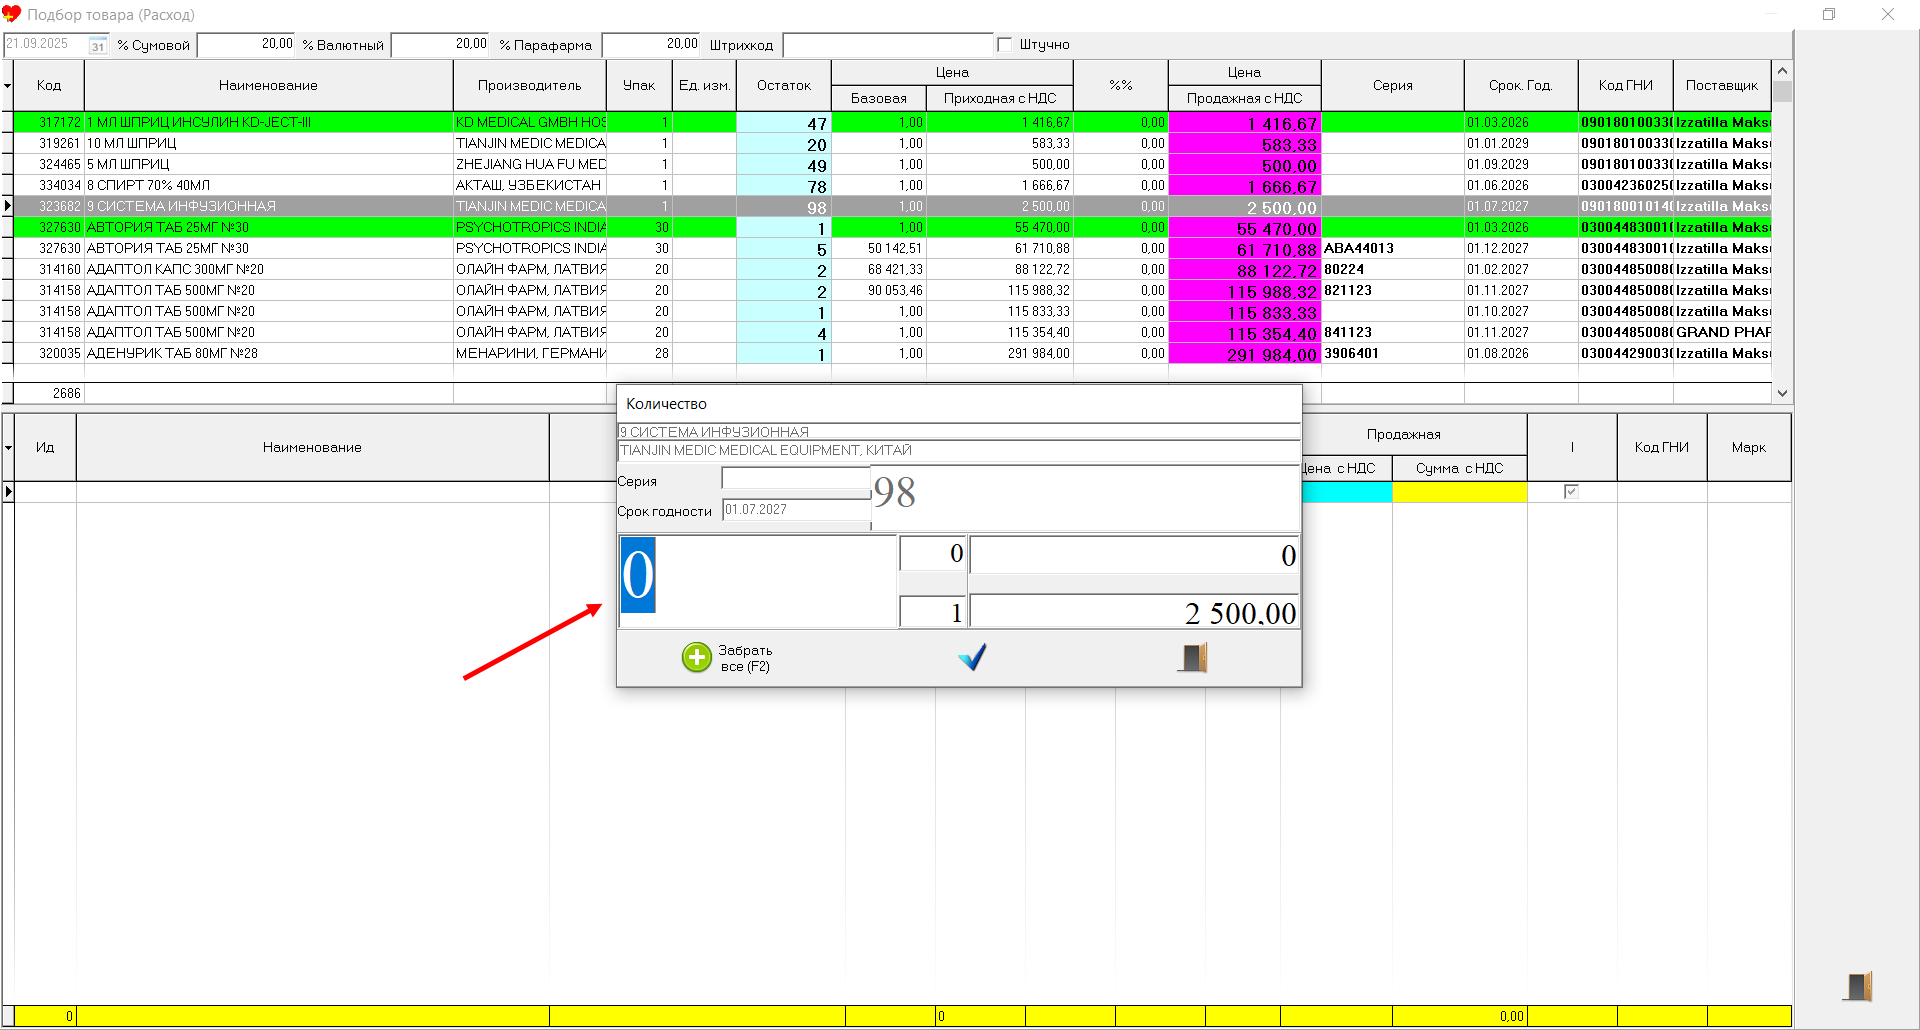Click the Серия input field in dialog
This screenshot has width=1920, height=1030.
(796, 479)
